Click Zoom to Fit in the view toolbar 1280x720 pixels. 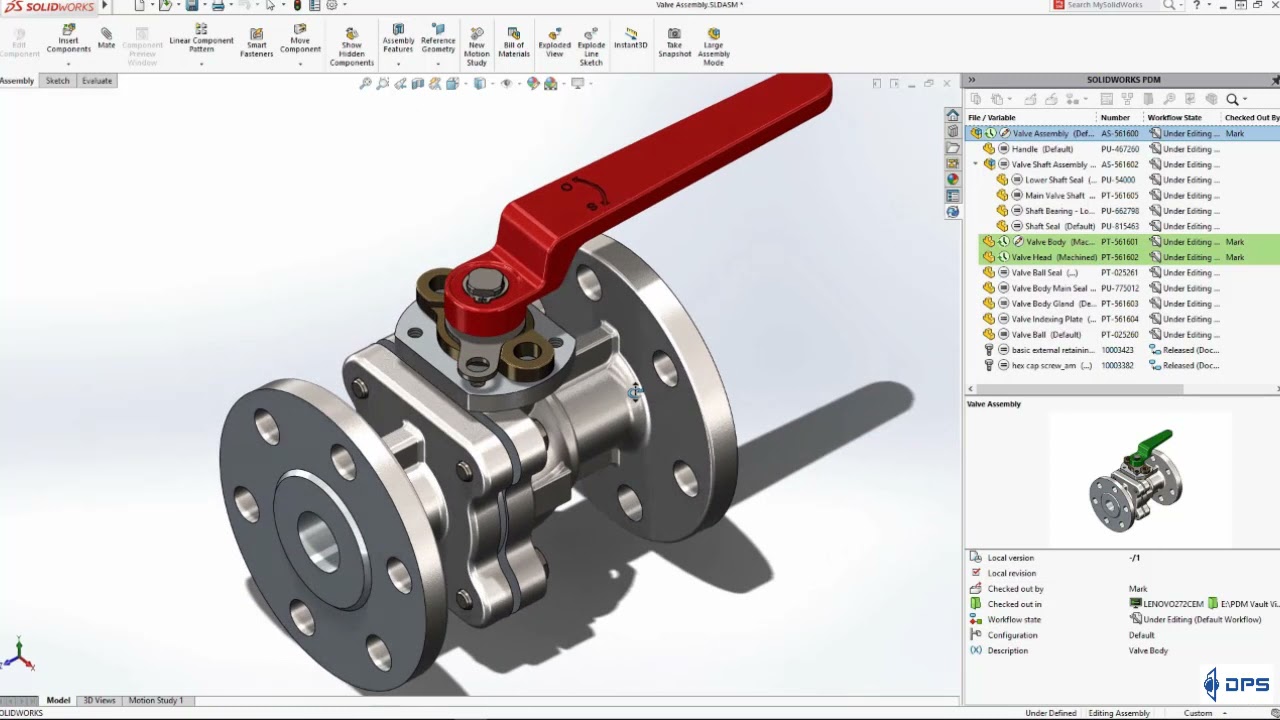pos(366,84)
